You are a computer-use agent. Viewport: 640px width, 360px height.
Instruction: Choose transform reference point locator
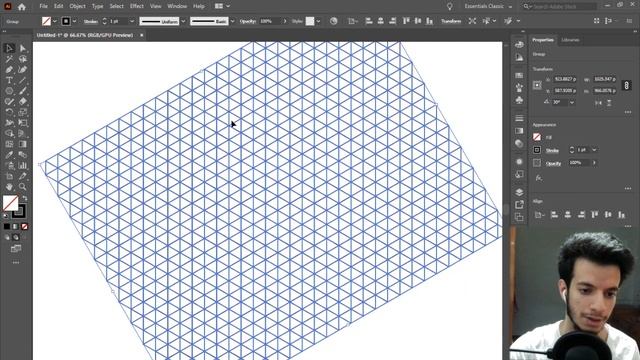(537, 85)
